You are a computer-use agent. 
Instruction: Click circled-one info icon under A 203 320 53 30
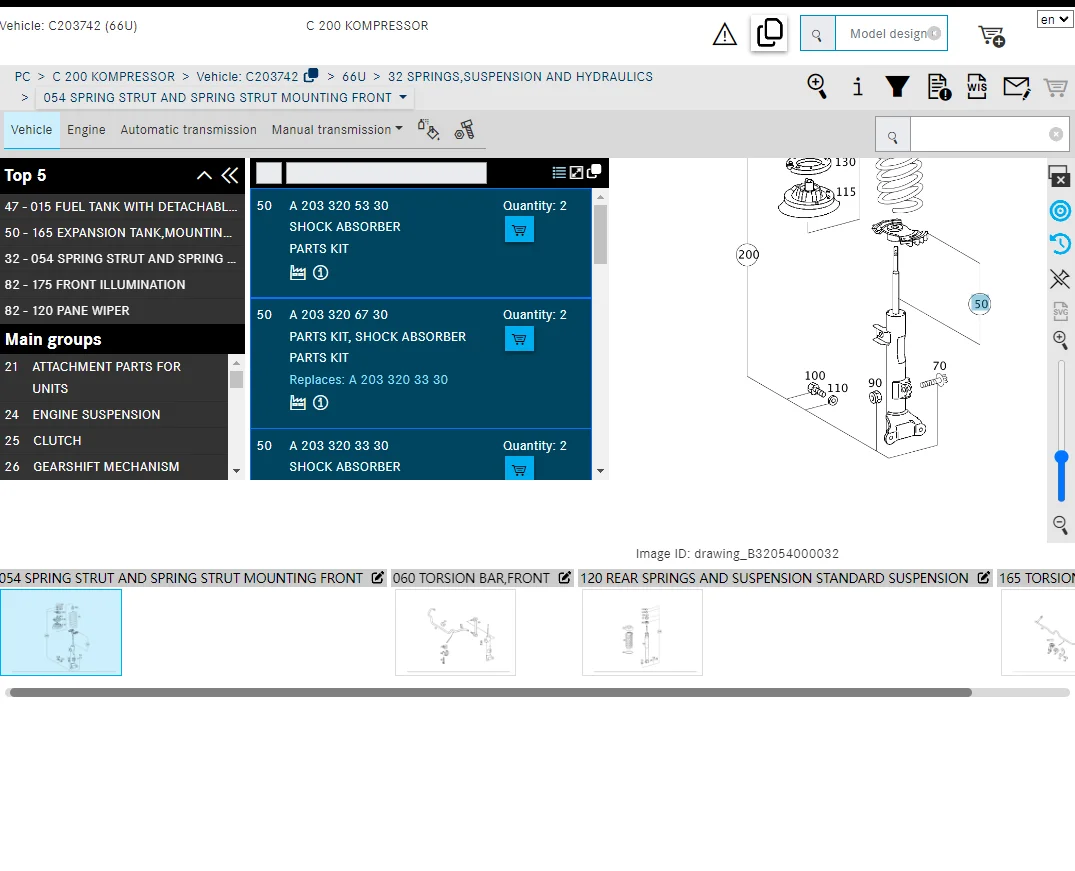click(320, 273)
